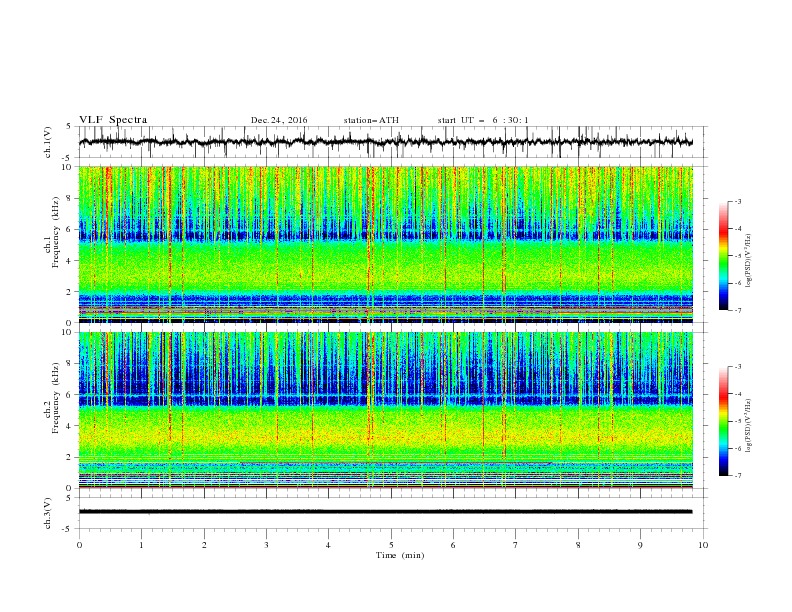Click the ch.1 spectrogram panel

click(385, 244)
